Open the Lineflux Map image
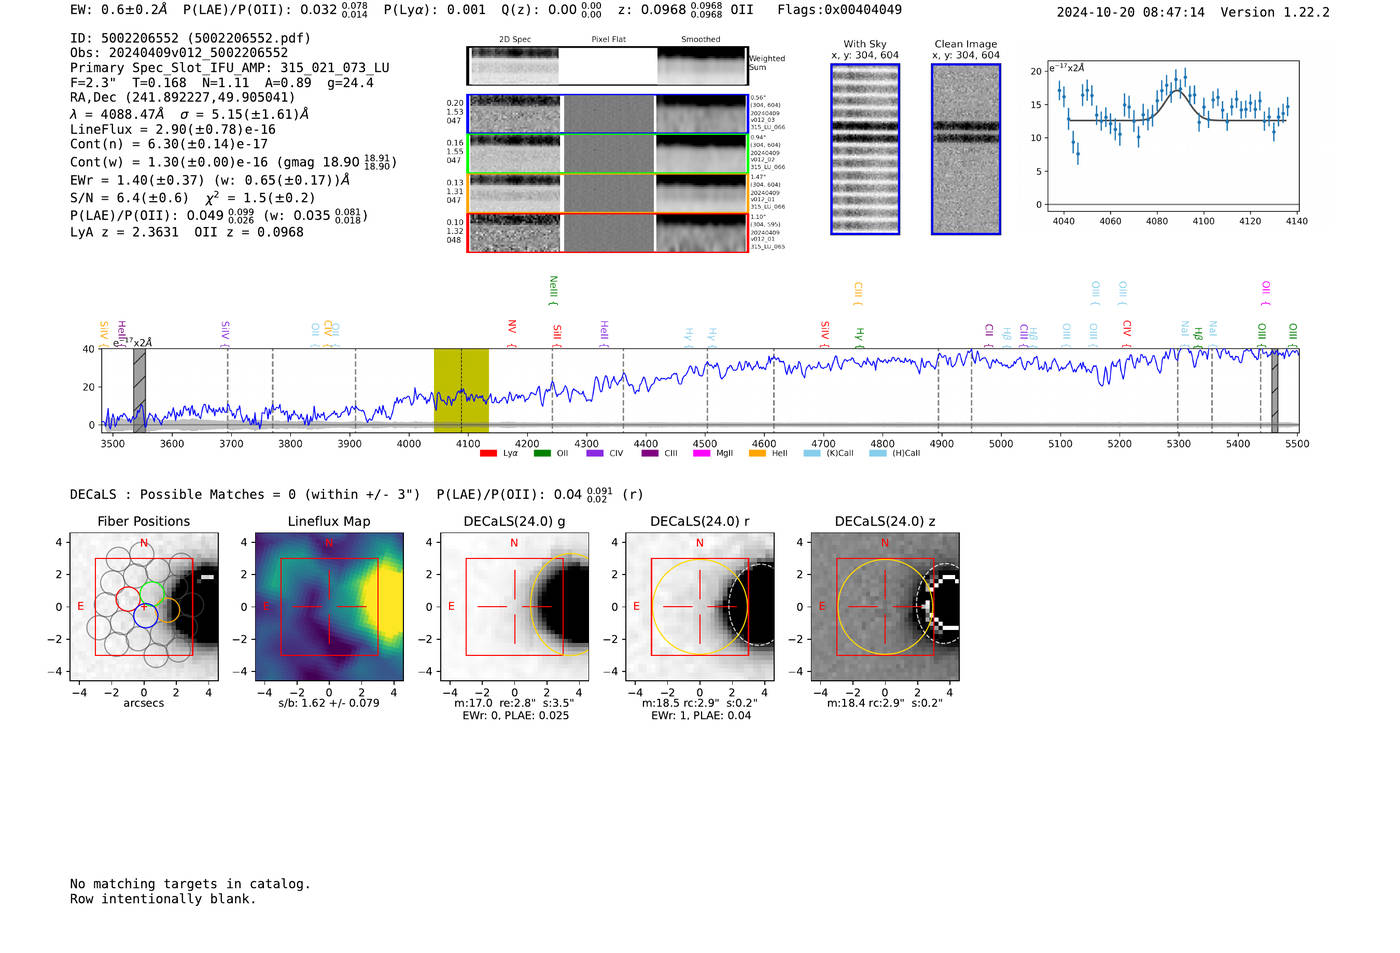 tap(329, 607)
